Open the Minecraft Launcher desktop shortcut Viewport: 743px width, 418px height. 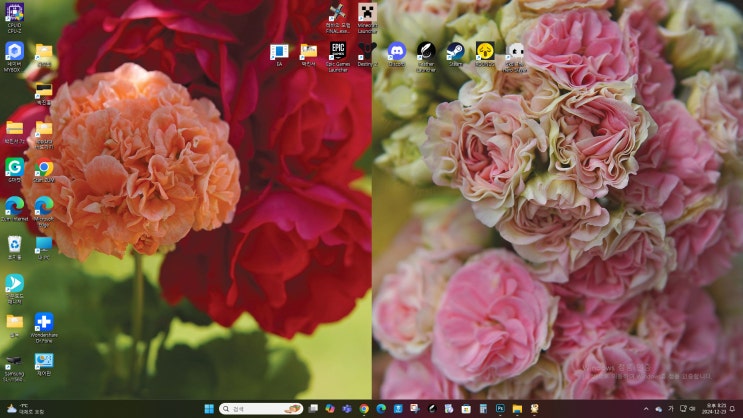(x=367, y=18)
